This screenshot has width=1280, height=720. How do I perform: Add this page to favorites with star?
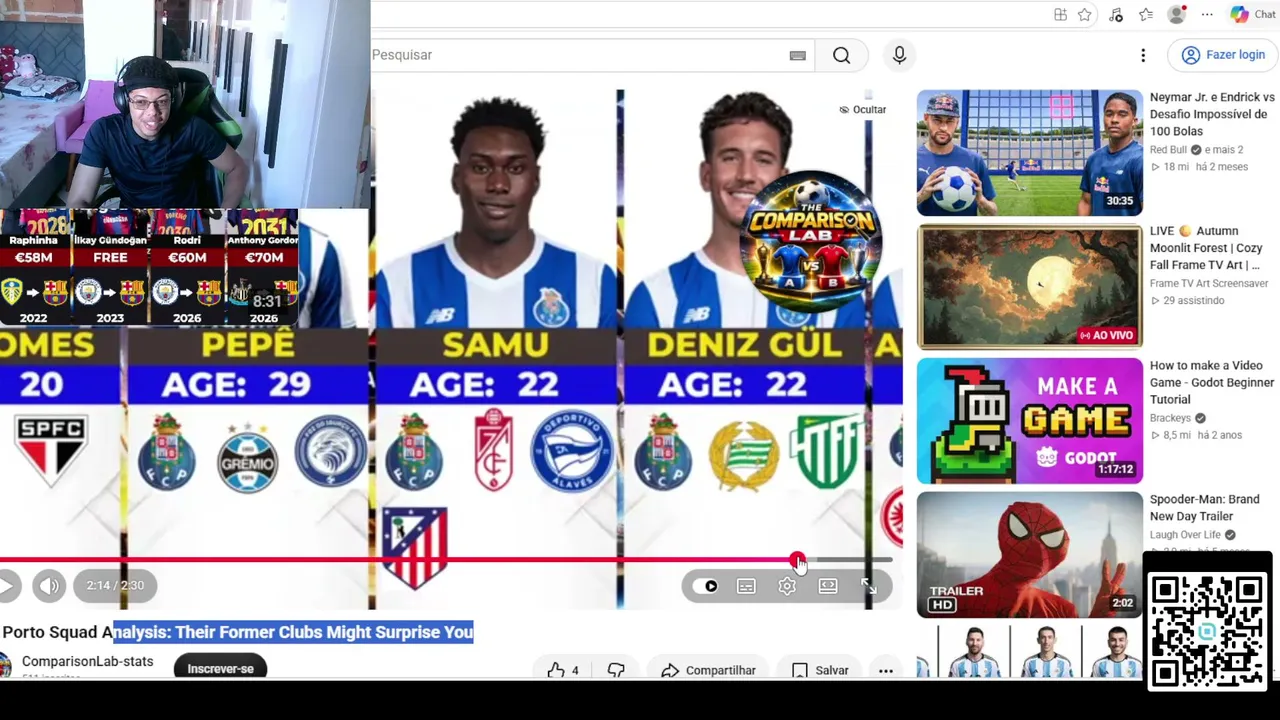(1086, 14)
